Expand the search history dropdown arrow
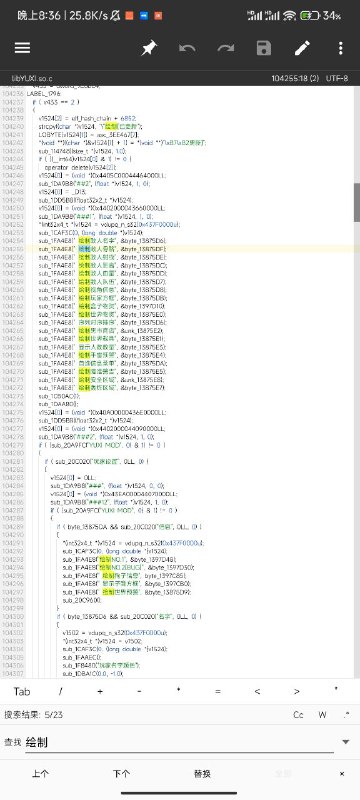The image size is (360, 800). coord(346,742)
